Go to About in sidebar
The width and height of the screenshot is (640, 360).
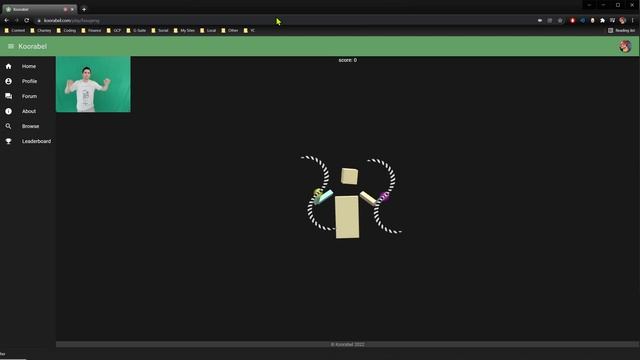28,111
